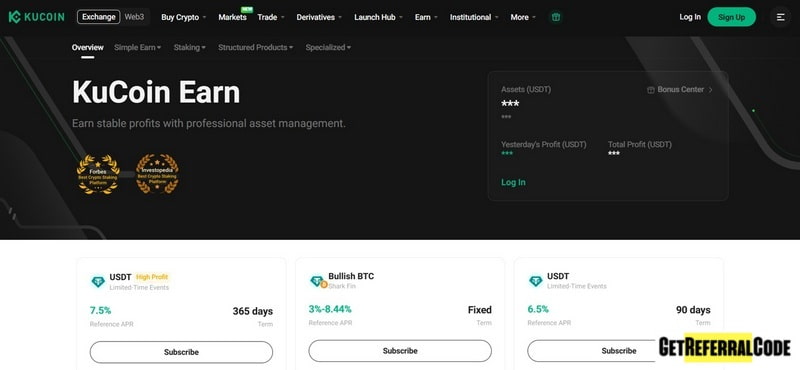Select the Overview tab
Screen dimensions: 800x370
tap(88, 47)
